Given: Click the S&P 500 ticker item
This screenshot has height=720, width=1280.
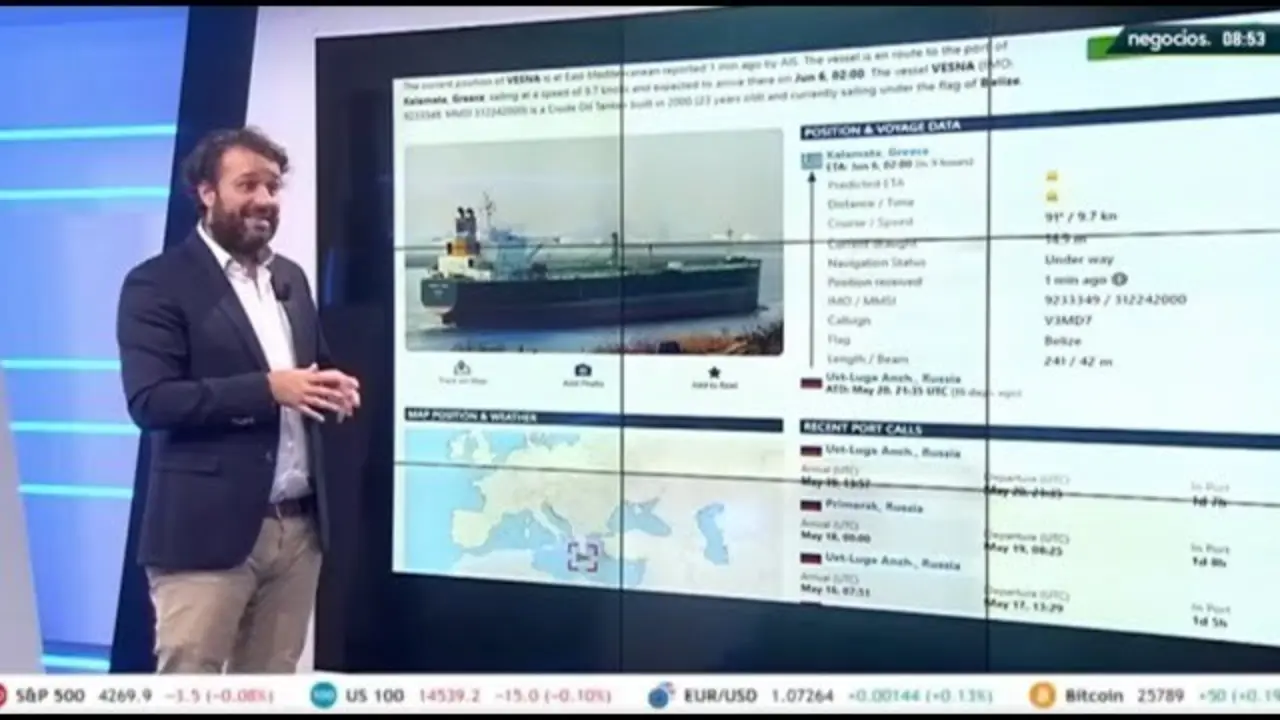Looking at the screenshot, I should pos(50,695).
